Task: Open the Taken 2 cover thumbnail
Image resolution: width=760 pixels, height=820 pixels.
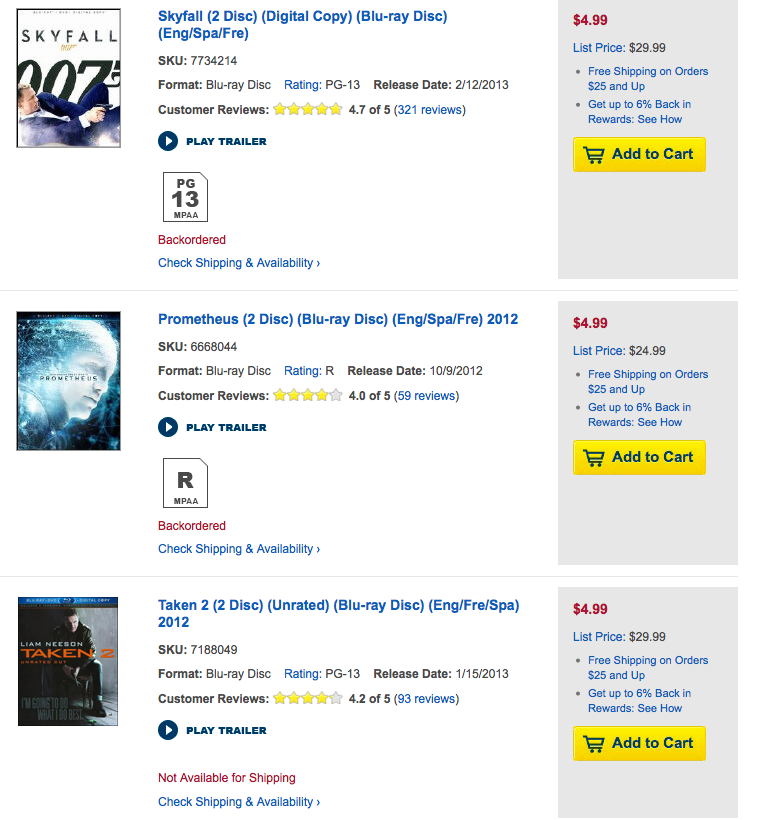Action: [69, 661]
